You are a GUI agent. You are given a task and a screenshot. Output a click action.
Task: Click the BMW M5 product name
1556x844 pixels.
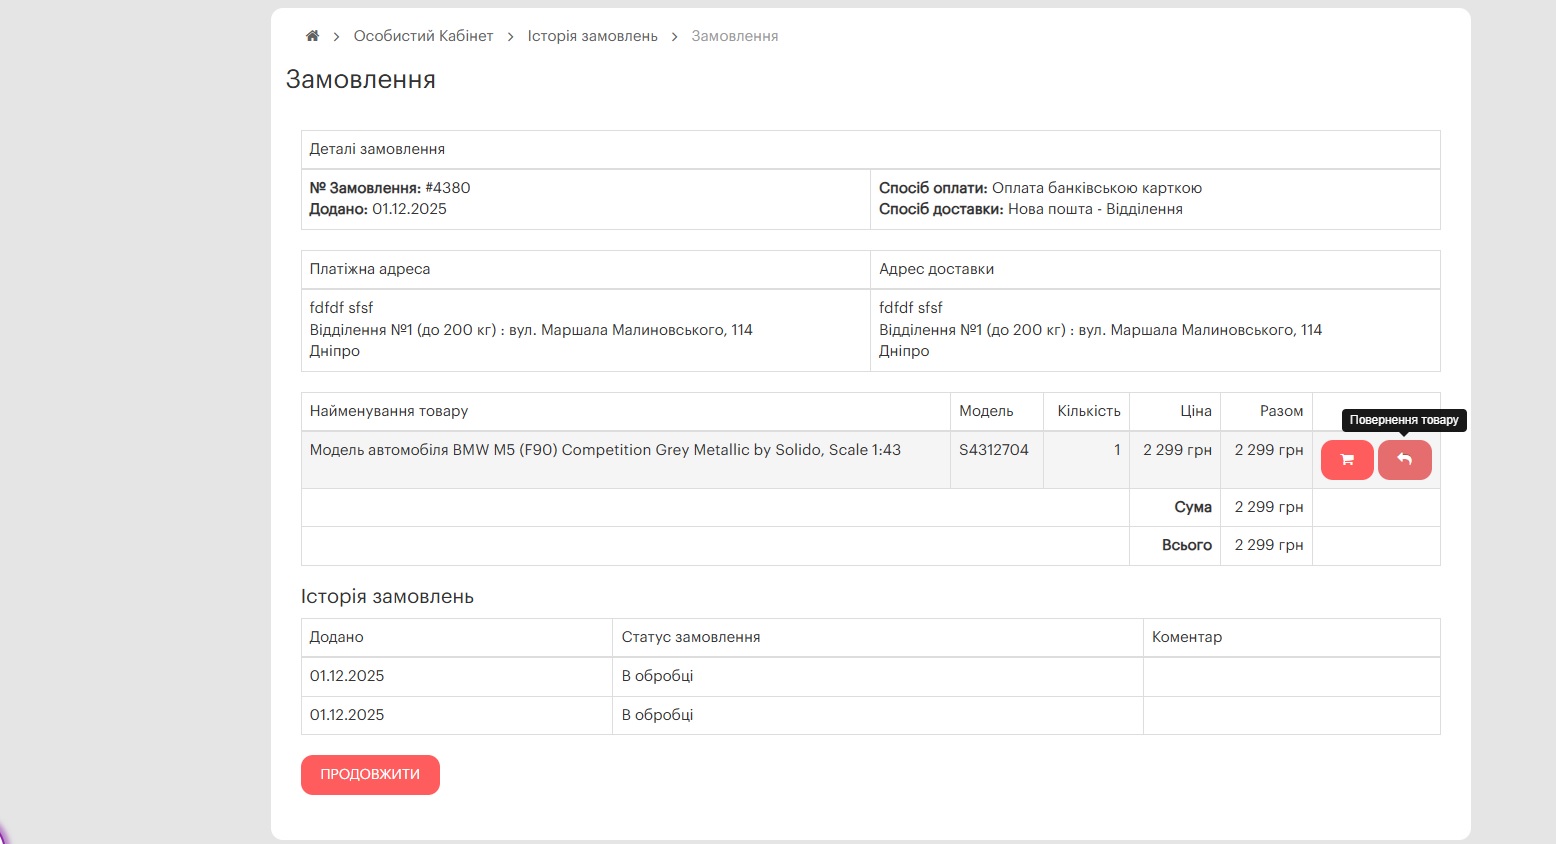[605, 450]
